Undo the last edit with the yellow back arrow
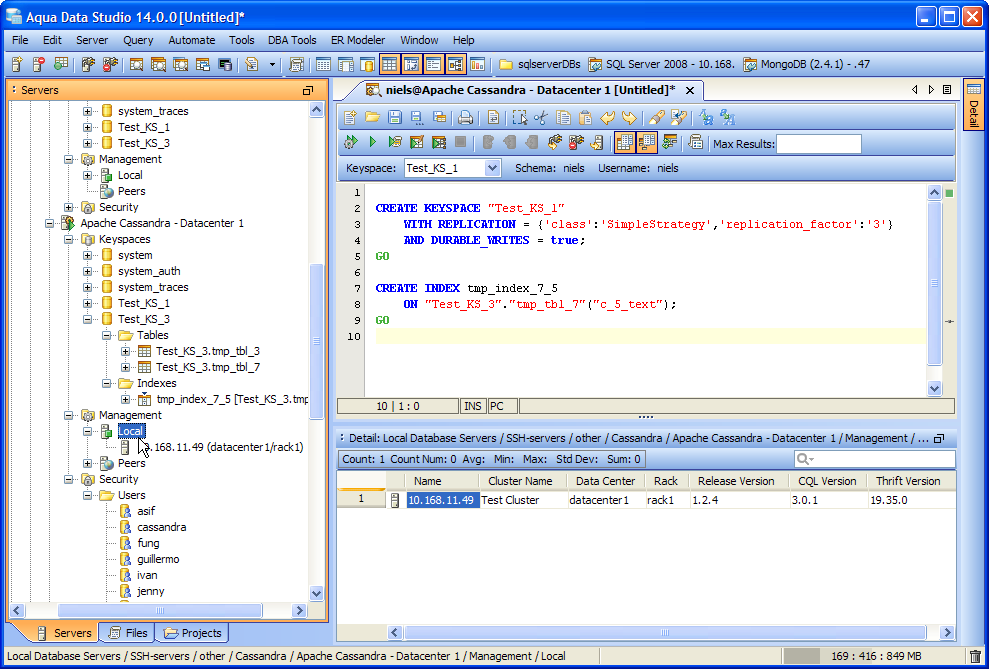The image size is (989, 669). [x=607, y=117]
